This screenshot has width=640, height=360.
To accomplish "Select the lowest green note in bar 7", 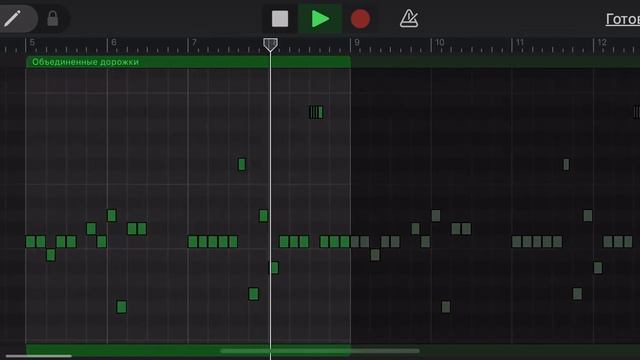I will (x=253, y=294).
